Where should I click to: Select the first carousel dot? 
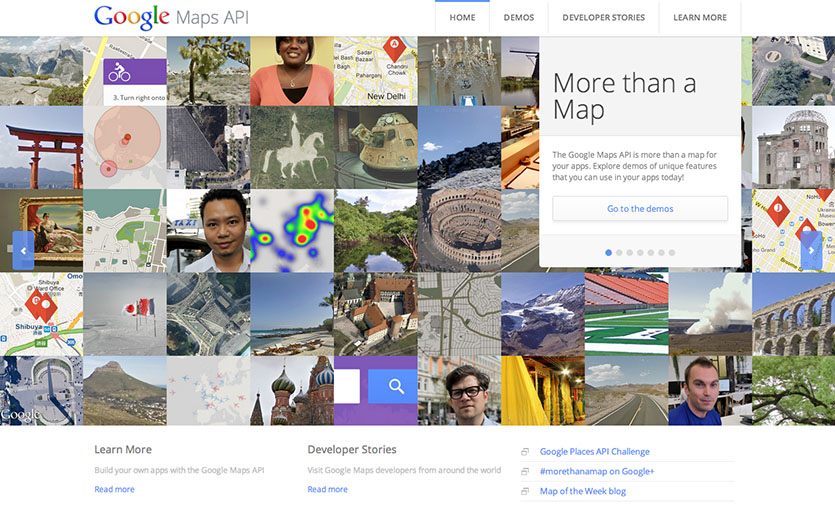[x=608, y=252]
